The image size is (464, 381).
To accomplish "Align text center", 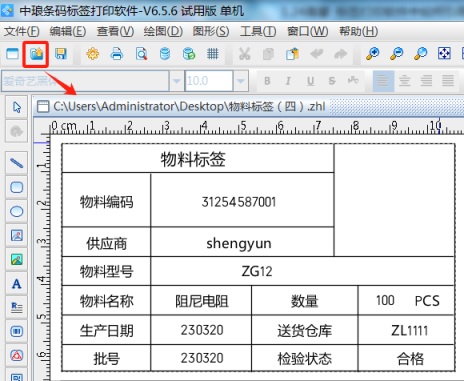I will (x=405, y=81).
